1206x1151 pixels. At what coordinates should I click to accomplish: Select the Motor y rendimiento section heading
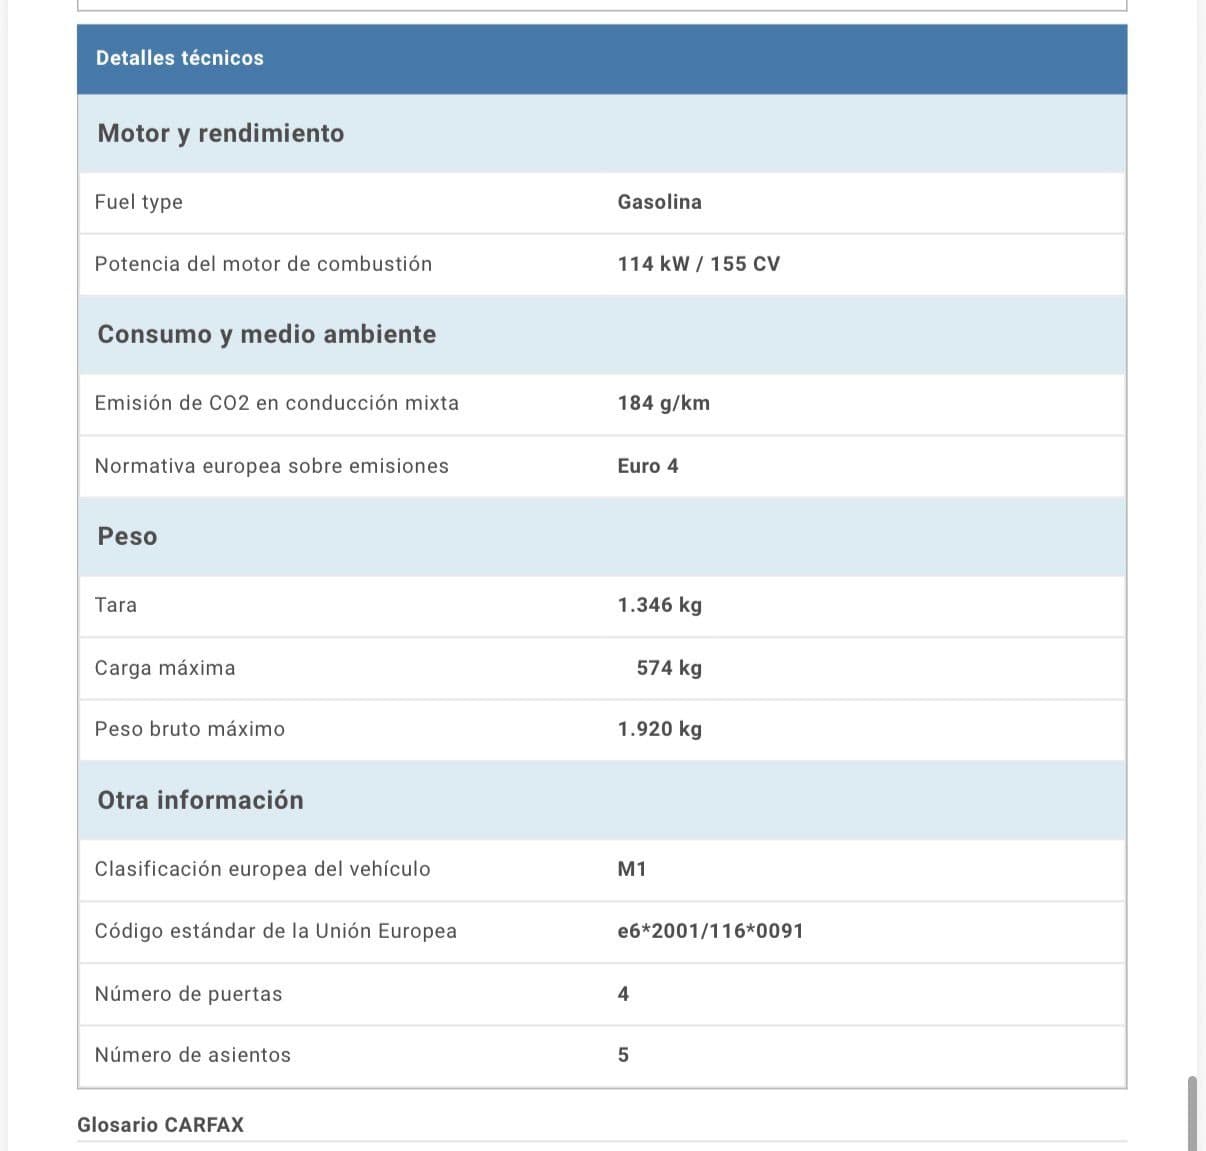click(220, 133)
